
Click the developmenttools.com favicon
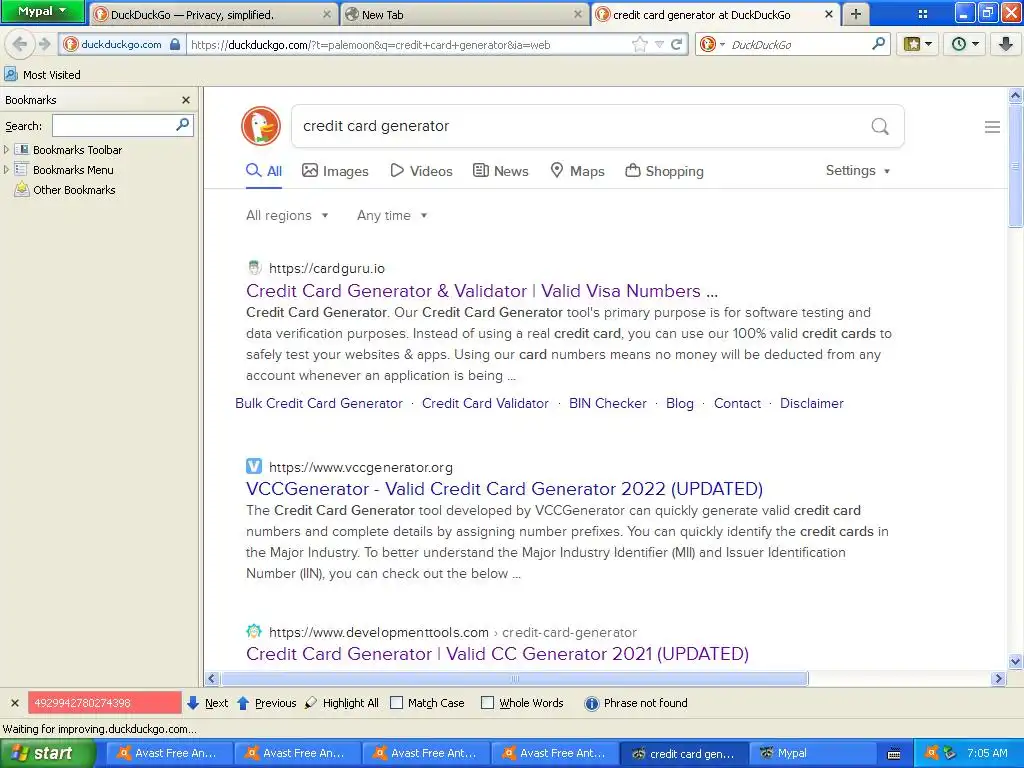click(254, 632)
